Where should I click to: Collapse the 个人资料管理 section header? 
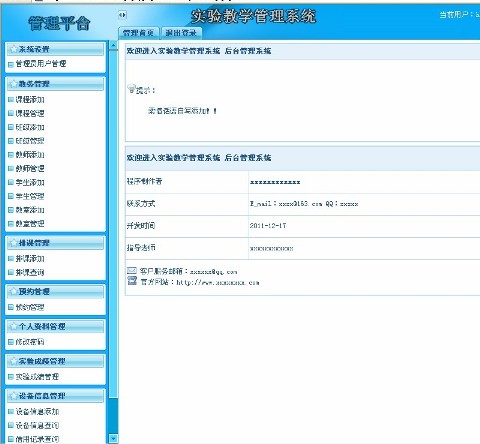point(55,326)
